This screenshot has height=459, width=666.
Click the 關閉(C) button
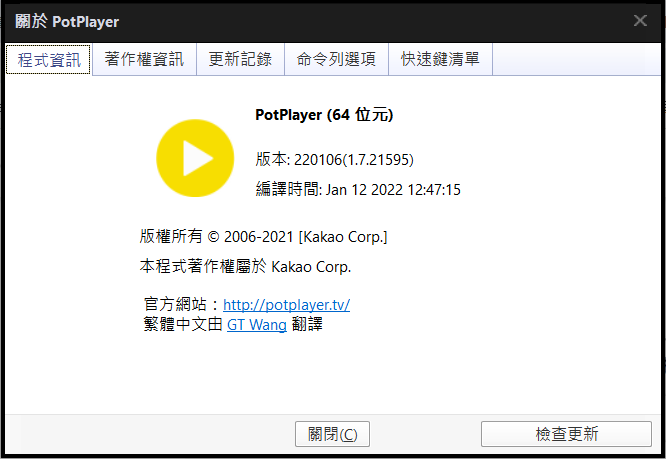[x=332, y=434]
